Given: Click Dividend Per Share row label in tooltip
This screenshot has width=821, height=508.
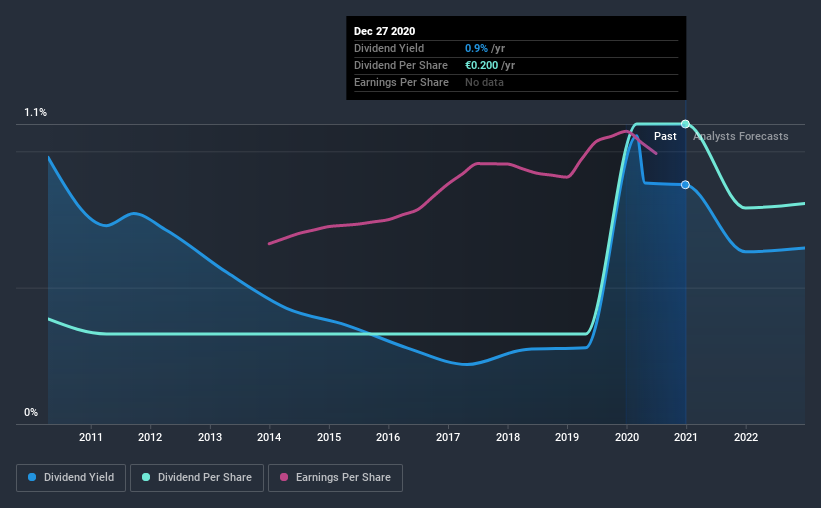Looking at the screenshot, I should pos(401,65).
